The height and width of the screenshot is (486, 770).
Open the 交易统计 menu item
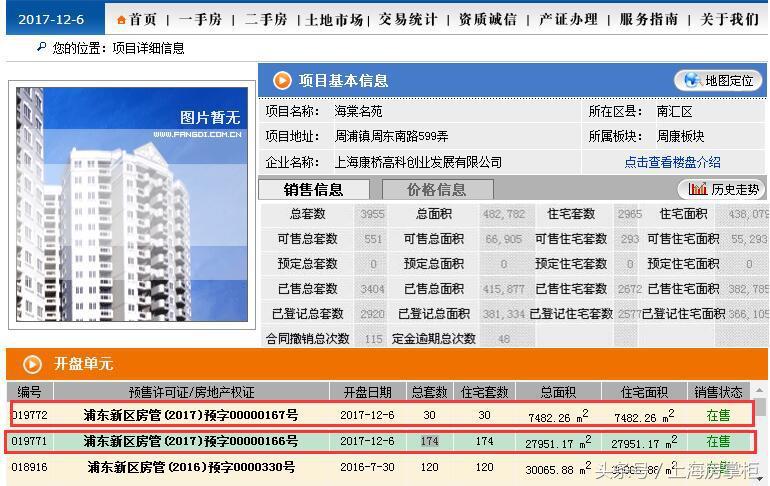[x=408, y=20]
